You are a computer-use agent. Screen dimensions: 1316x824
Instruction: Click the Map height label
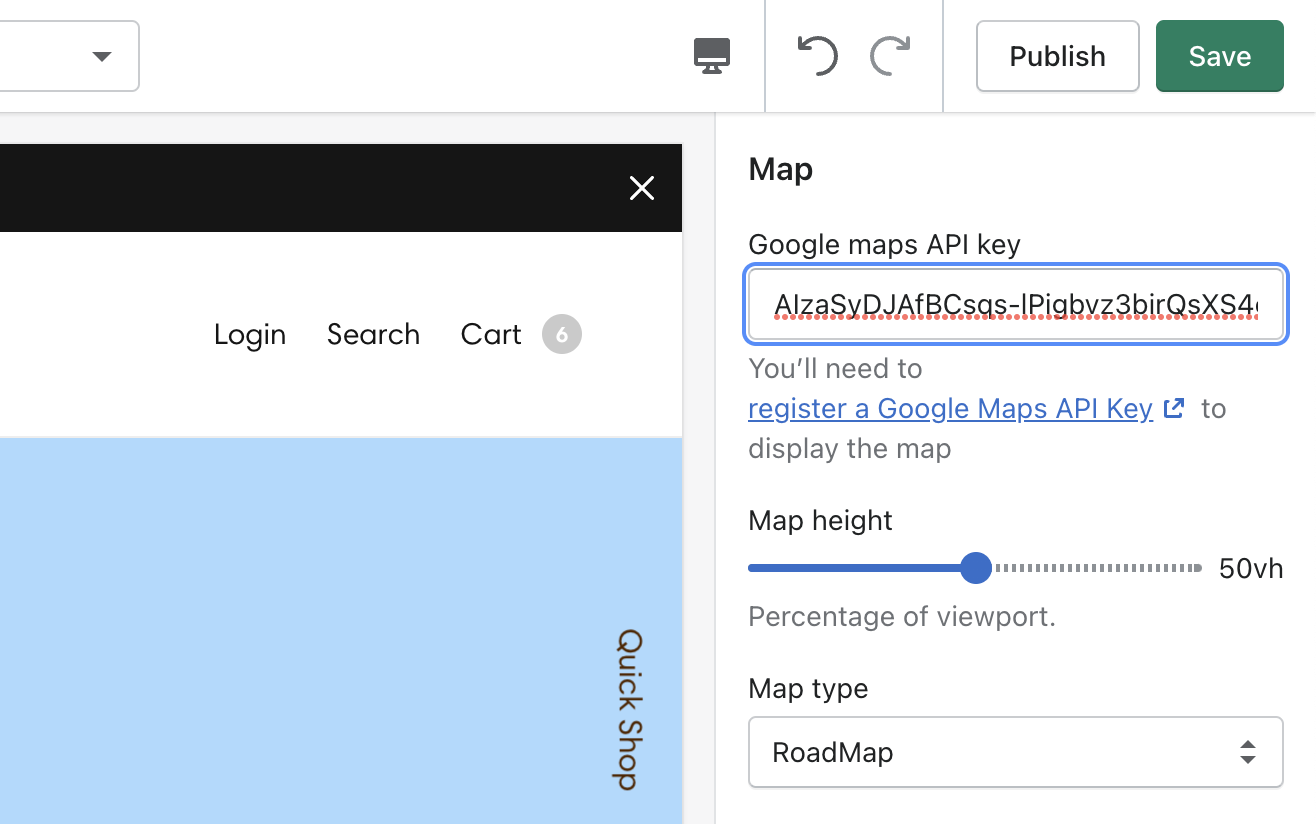point(820,520)
